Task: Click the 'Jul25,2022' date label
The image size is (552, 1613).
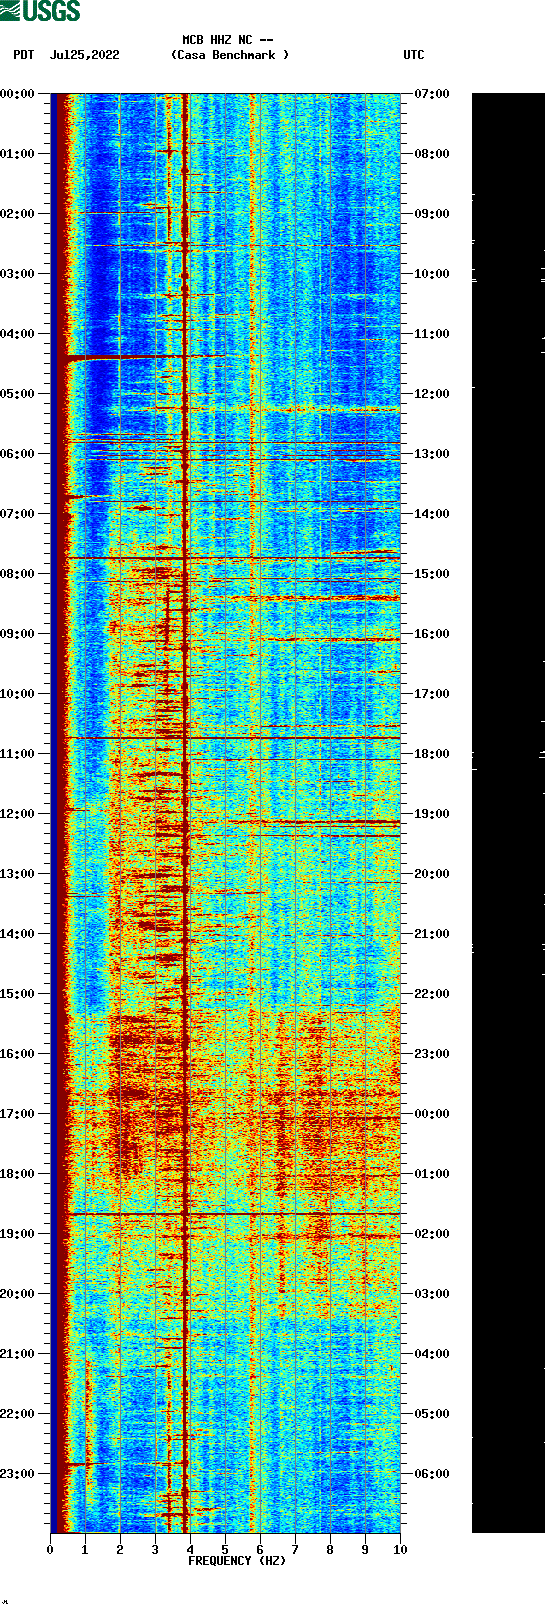Action: [85, 55]
